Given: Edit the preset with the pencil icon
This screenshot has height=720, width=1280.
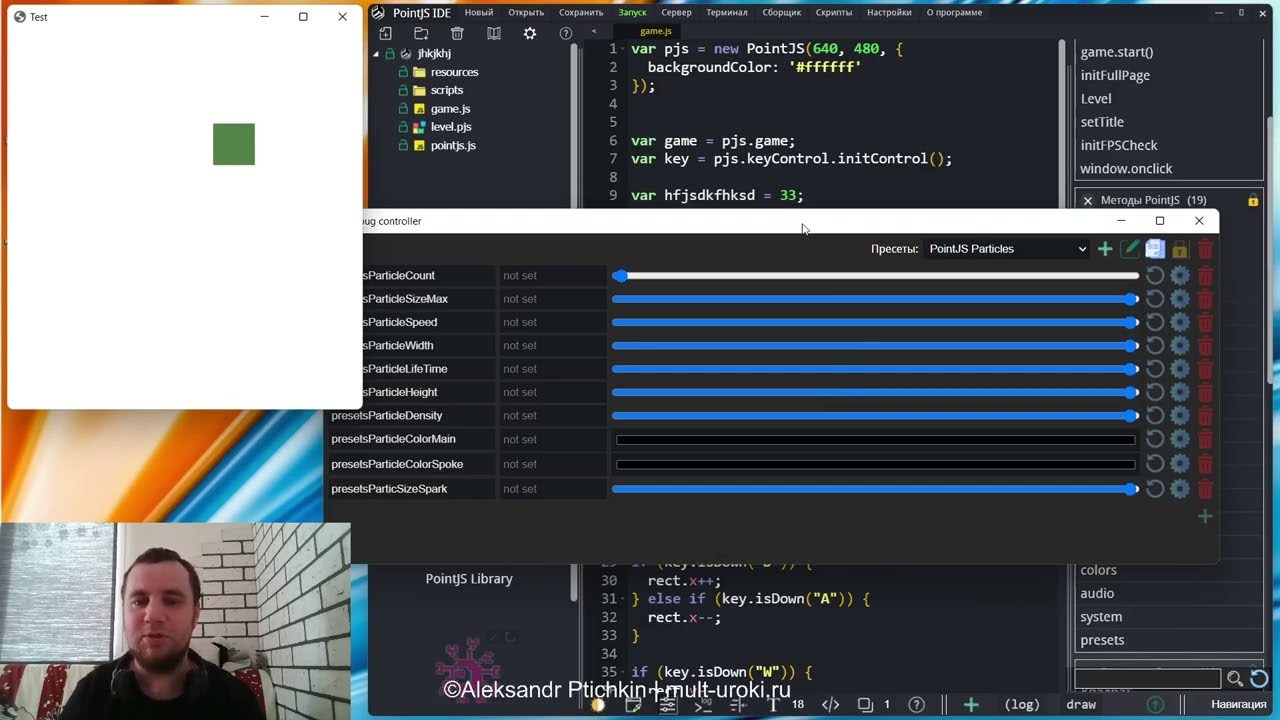Looking at the screenshot, I should [x=1131, y=249].
